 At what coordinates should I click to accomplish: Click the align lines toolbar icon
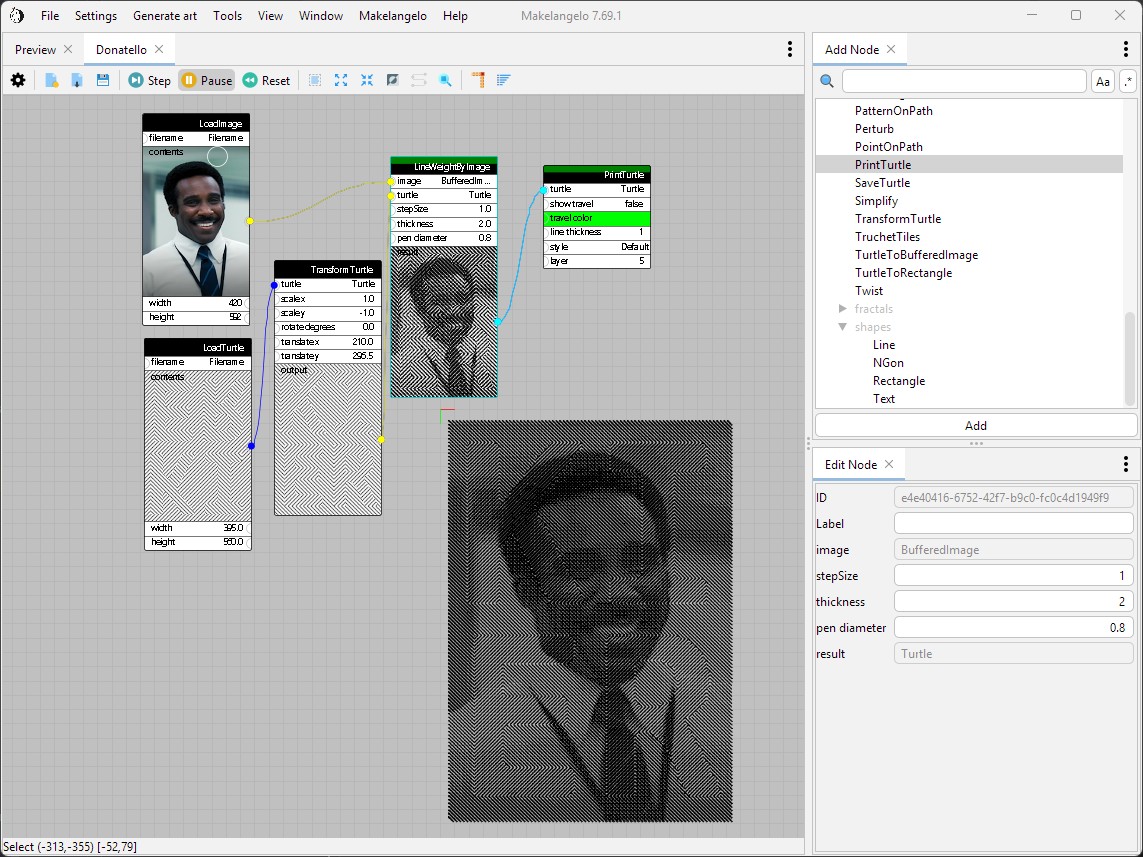[504, 80]
